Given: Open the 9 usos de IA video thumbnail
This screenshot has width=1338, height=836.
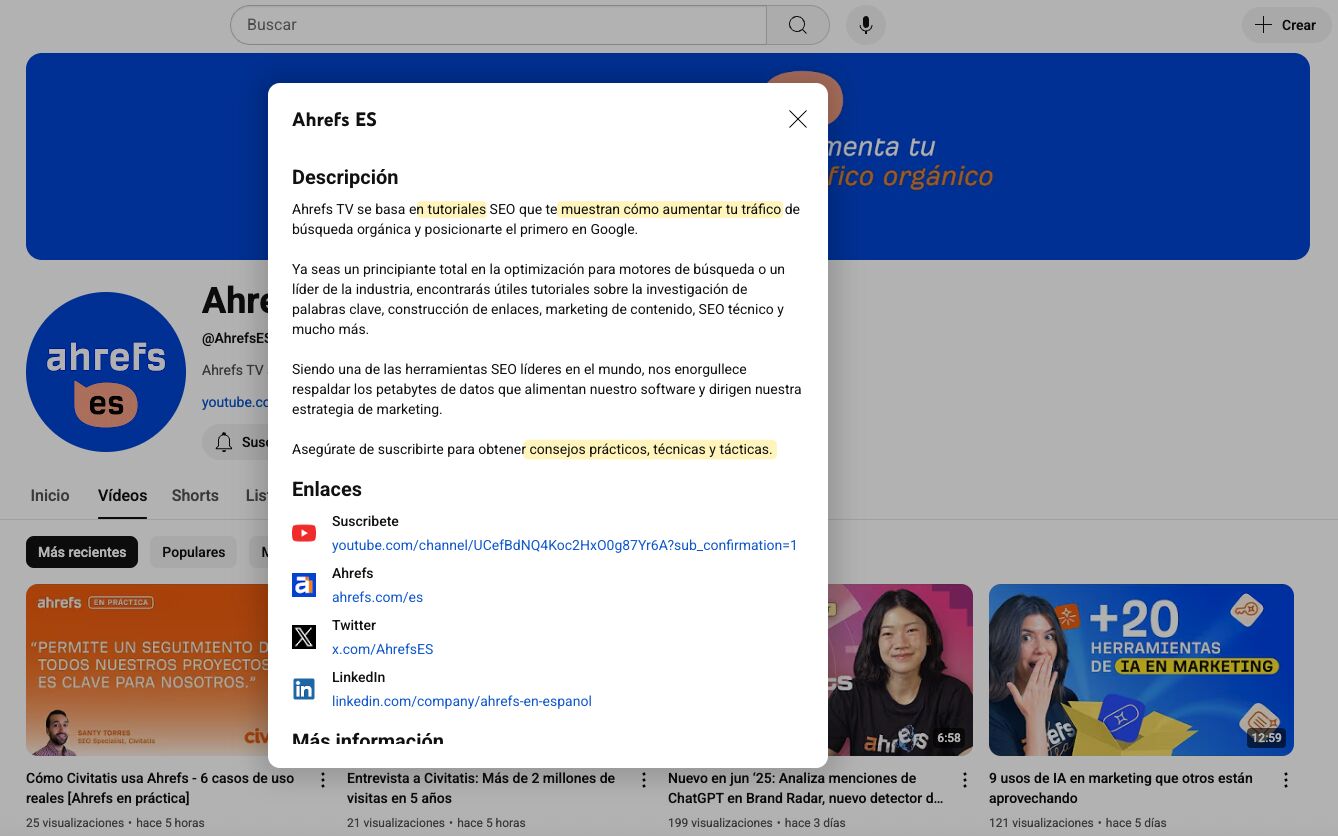Looking at the screenshot, I should coord(1140,670).
